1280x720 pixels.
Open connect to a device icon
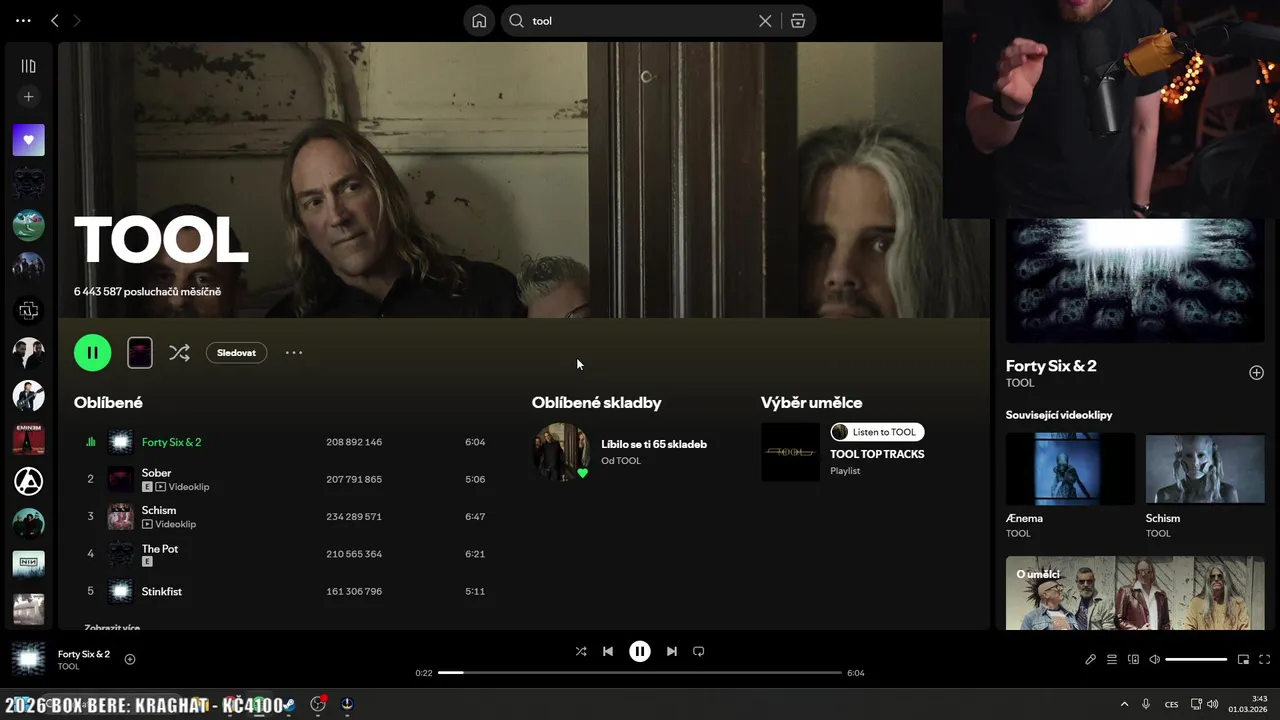(x=1133, y=659)
